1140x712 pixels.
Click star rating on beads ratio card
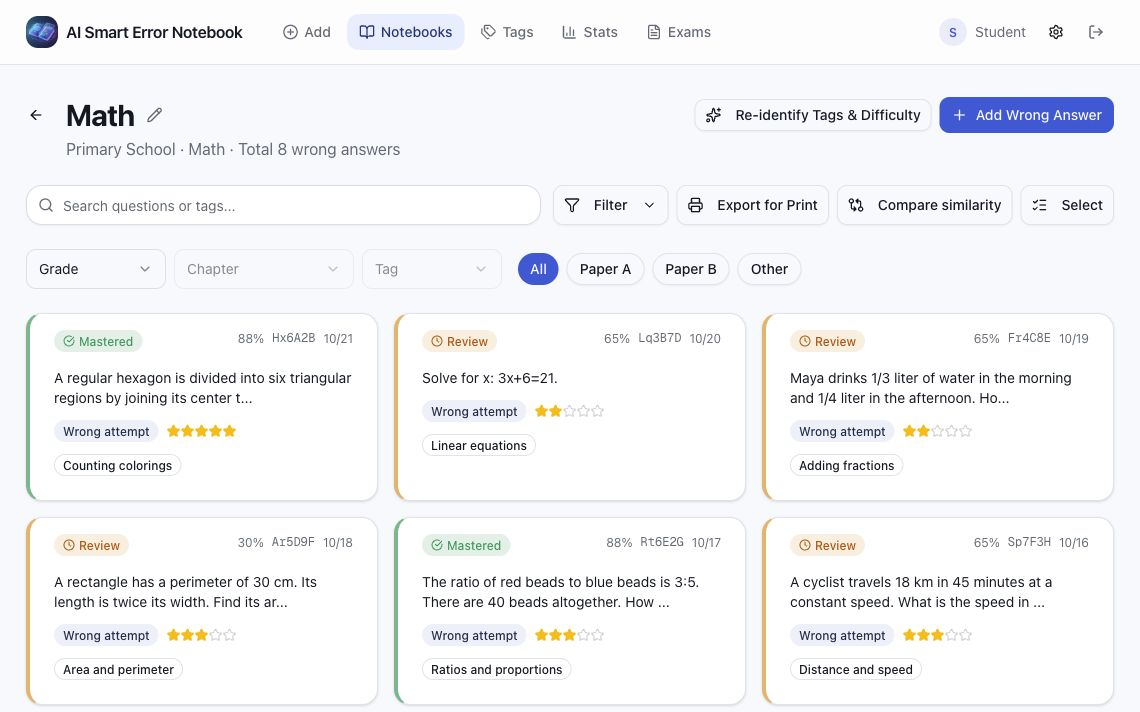pos(569,635)
